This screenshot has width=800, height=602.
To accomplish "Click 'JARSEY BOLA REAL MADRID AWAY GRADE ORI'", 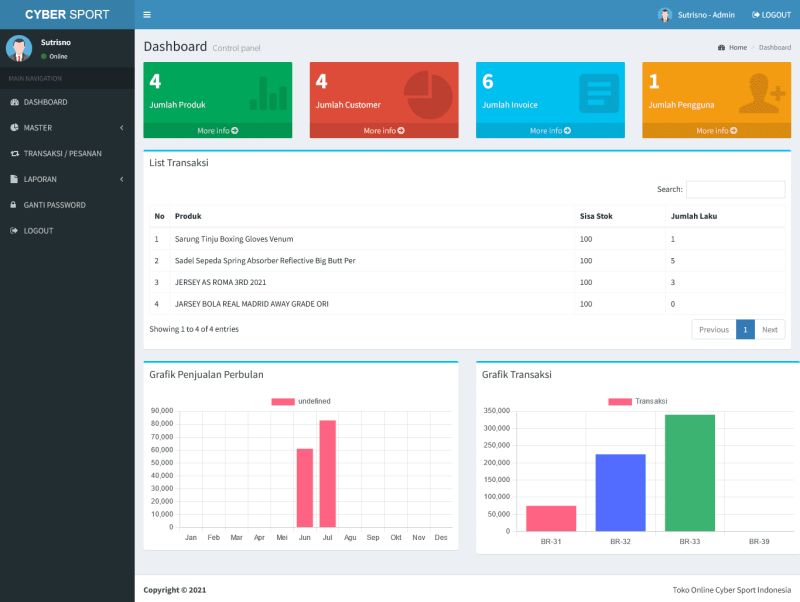I will (x=252, y=304).
